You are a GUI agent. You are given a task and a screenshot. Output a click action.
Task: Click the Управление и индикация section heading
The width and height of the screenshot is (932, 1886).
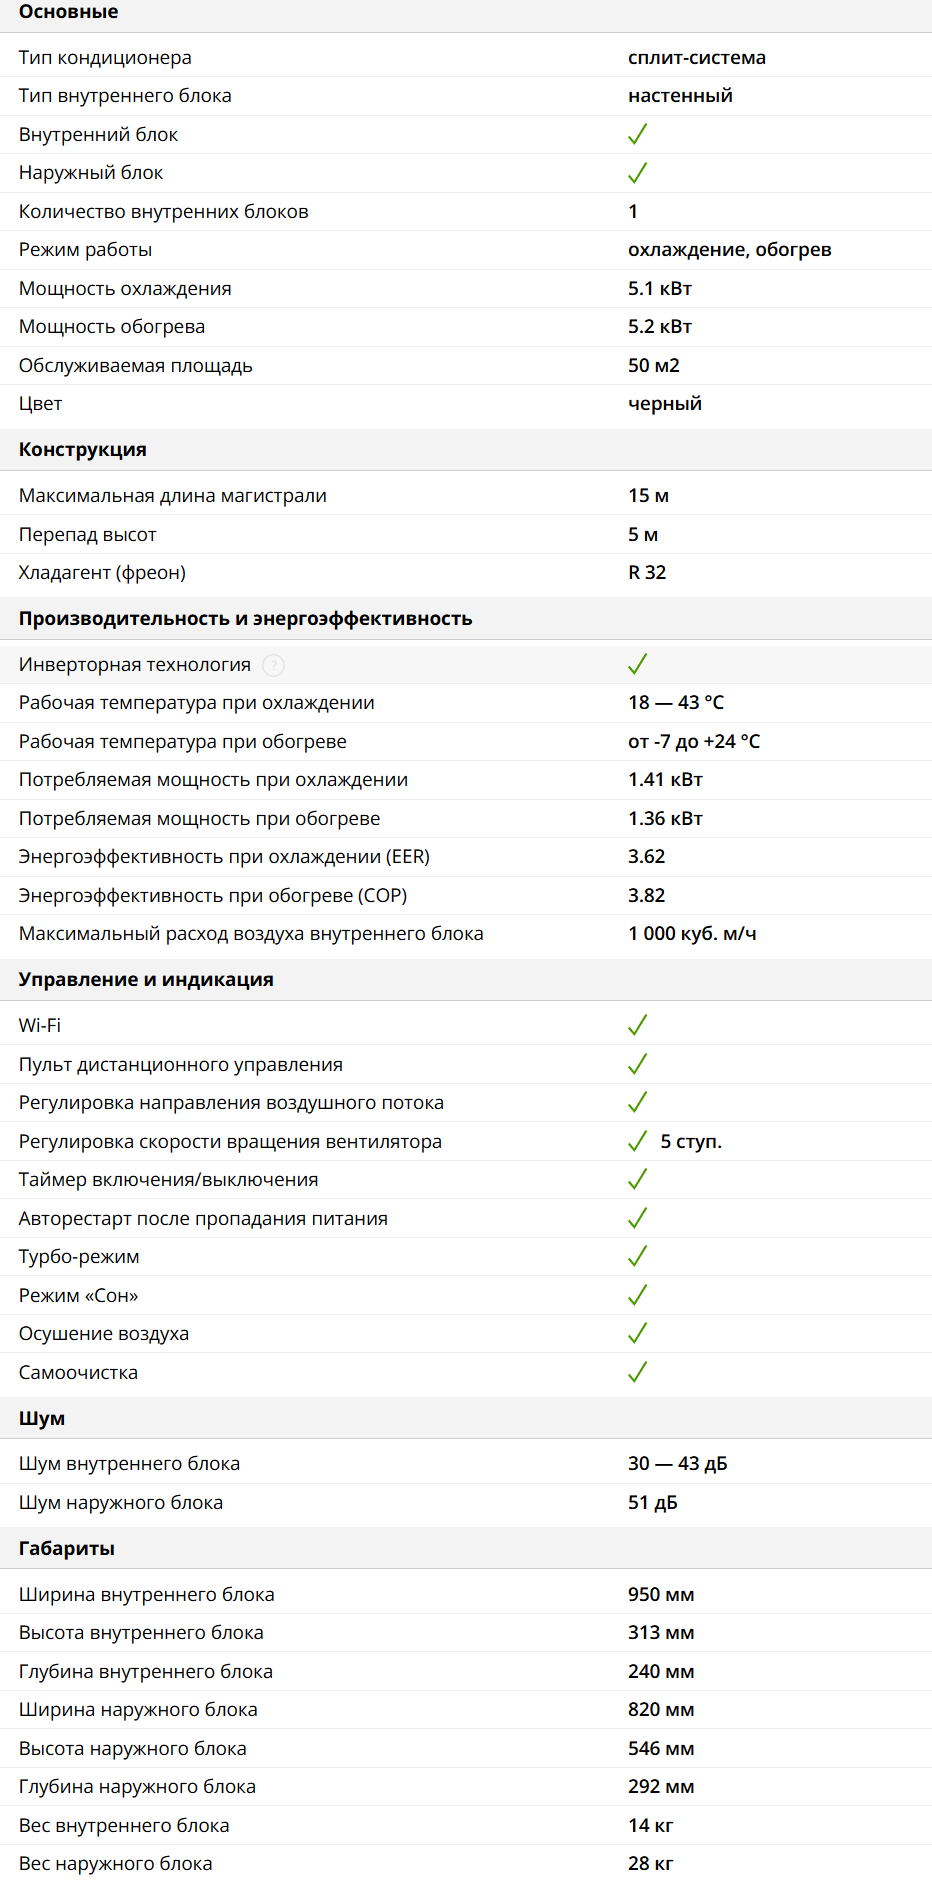click(146, 980)
